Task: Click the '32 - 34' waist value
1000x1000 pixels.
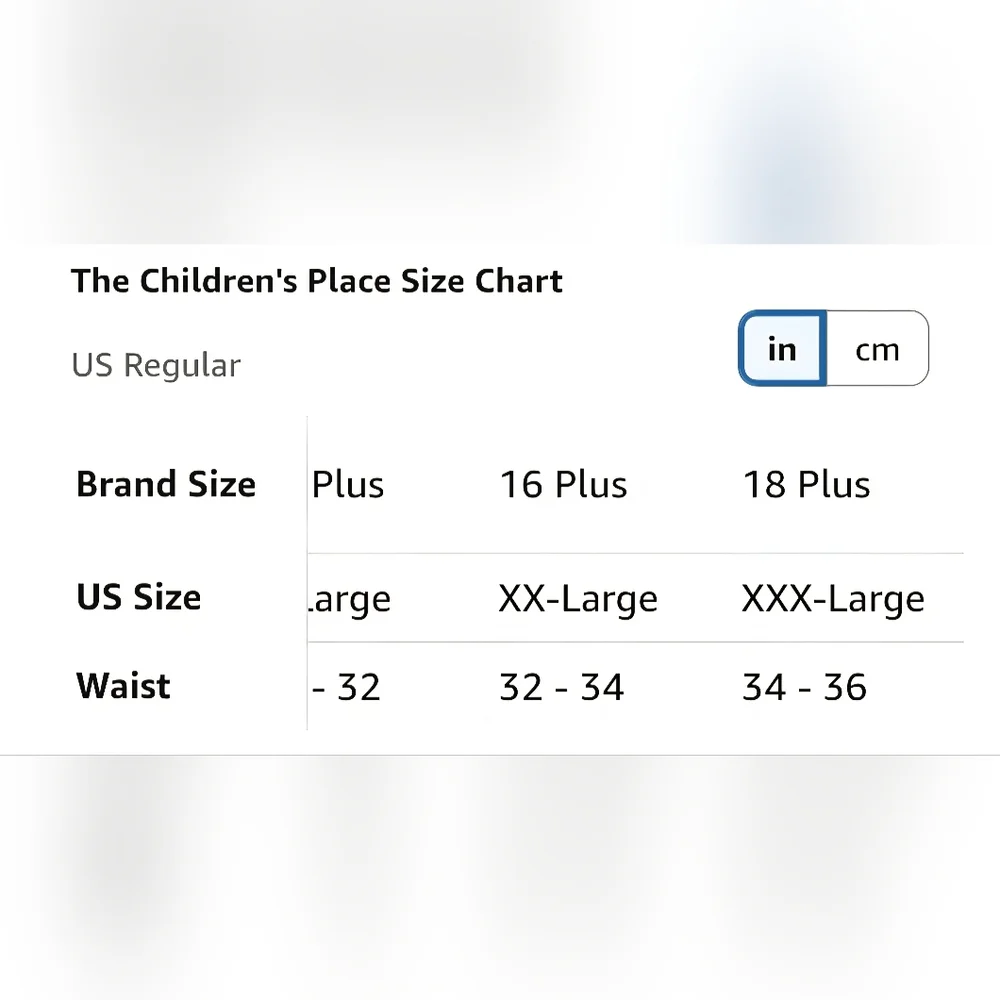Action: click(x=561, y=687)
